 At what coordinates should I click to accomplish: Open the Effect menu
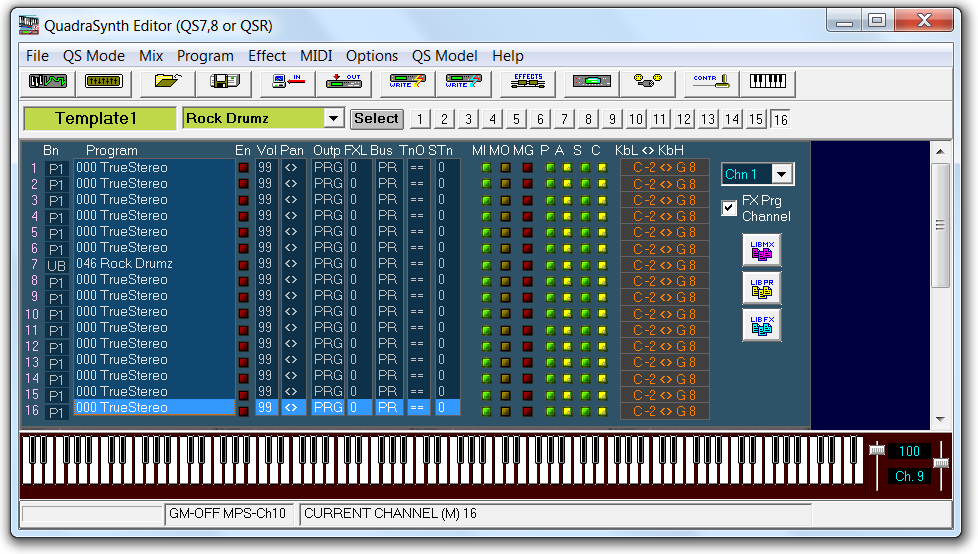point(267,56)
